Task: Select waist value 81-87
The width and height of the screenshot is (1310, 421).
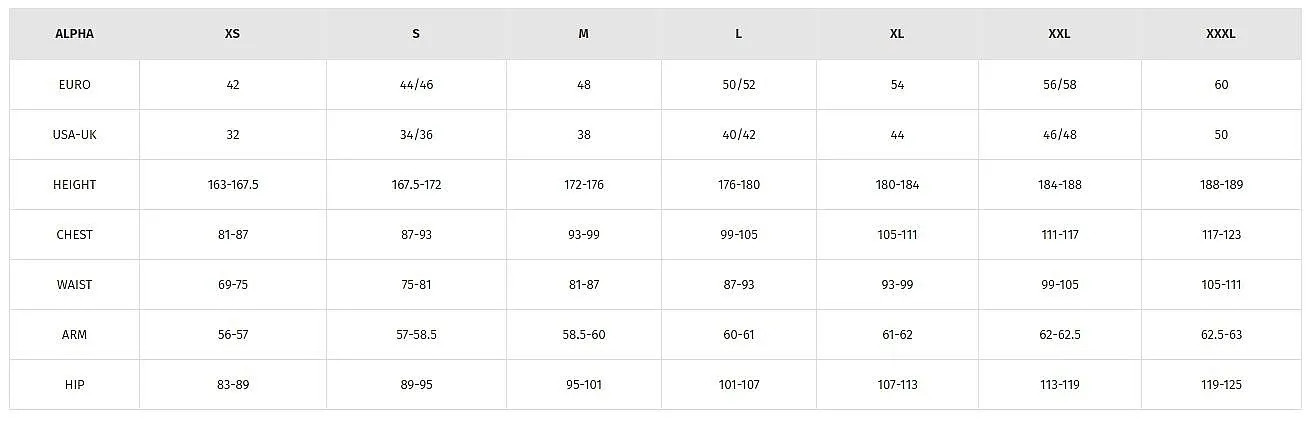Action: coord(584,285)
